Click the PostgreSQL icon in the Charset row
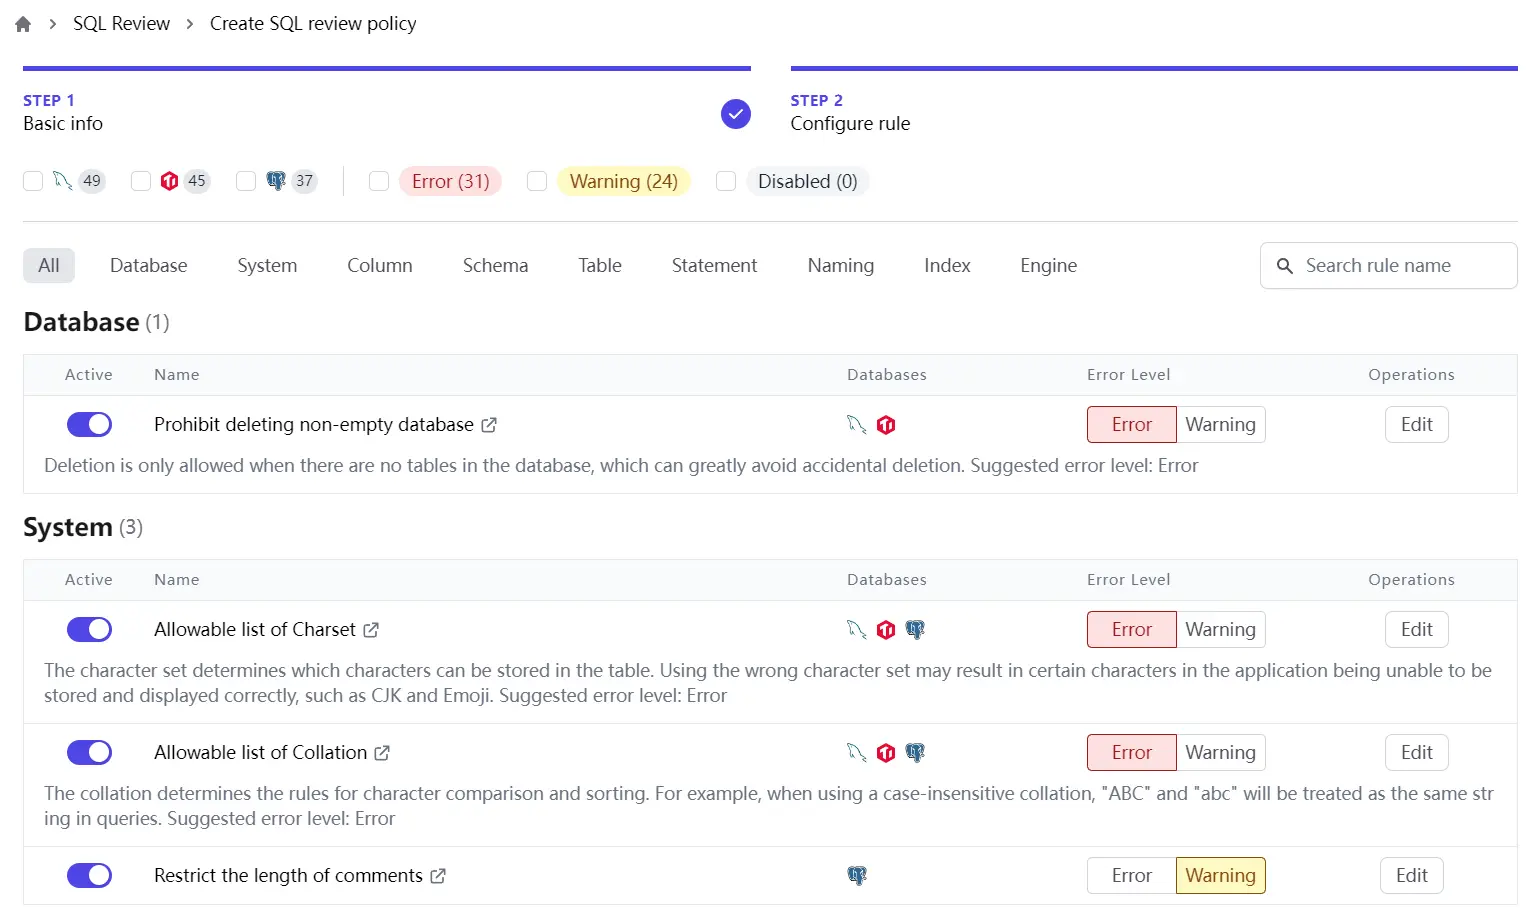Image resolution: width=1530 pixels, height=912 pixels. [x=915, y=630]
